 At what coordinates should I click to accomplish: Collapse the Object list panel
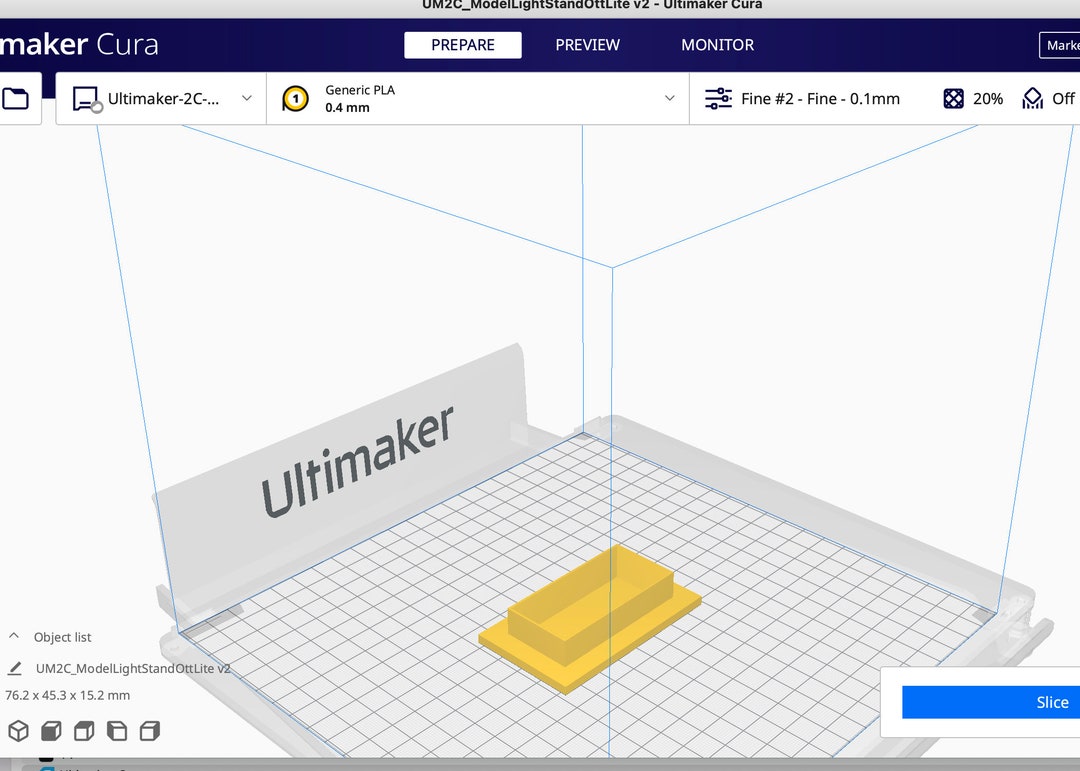click(x=14, y=636)
